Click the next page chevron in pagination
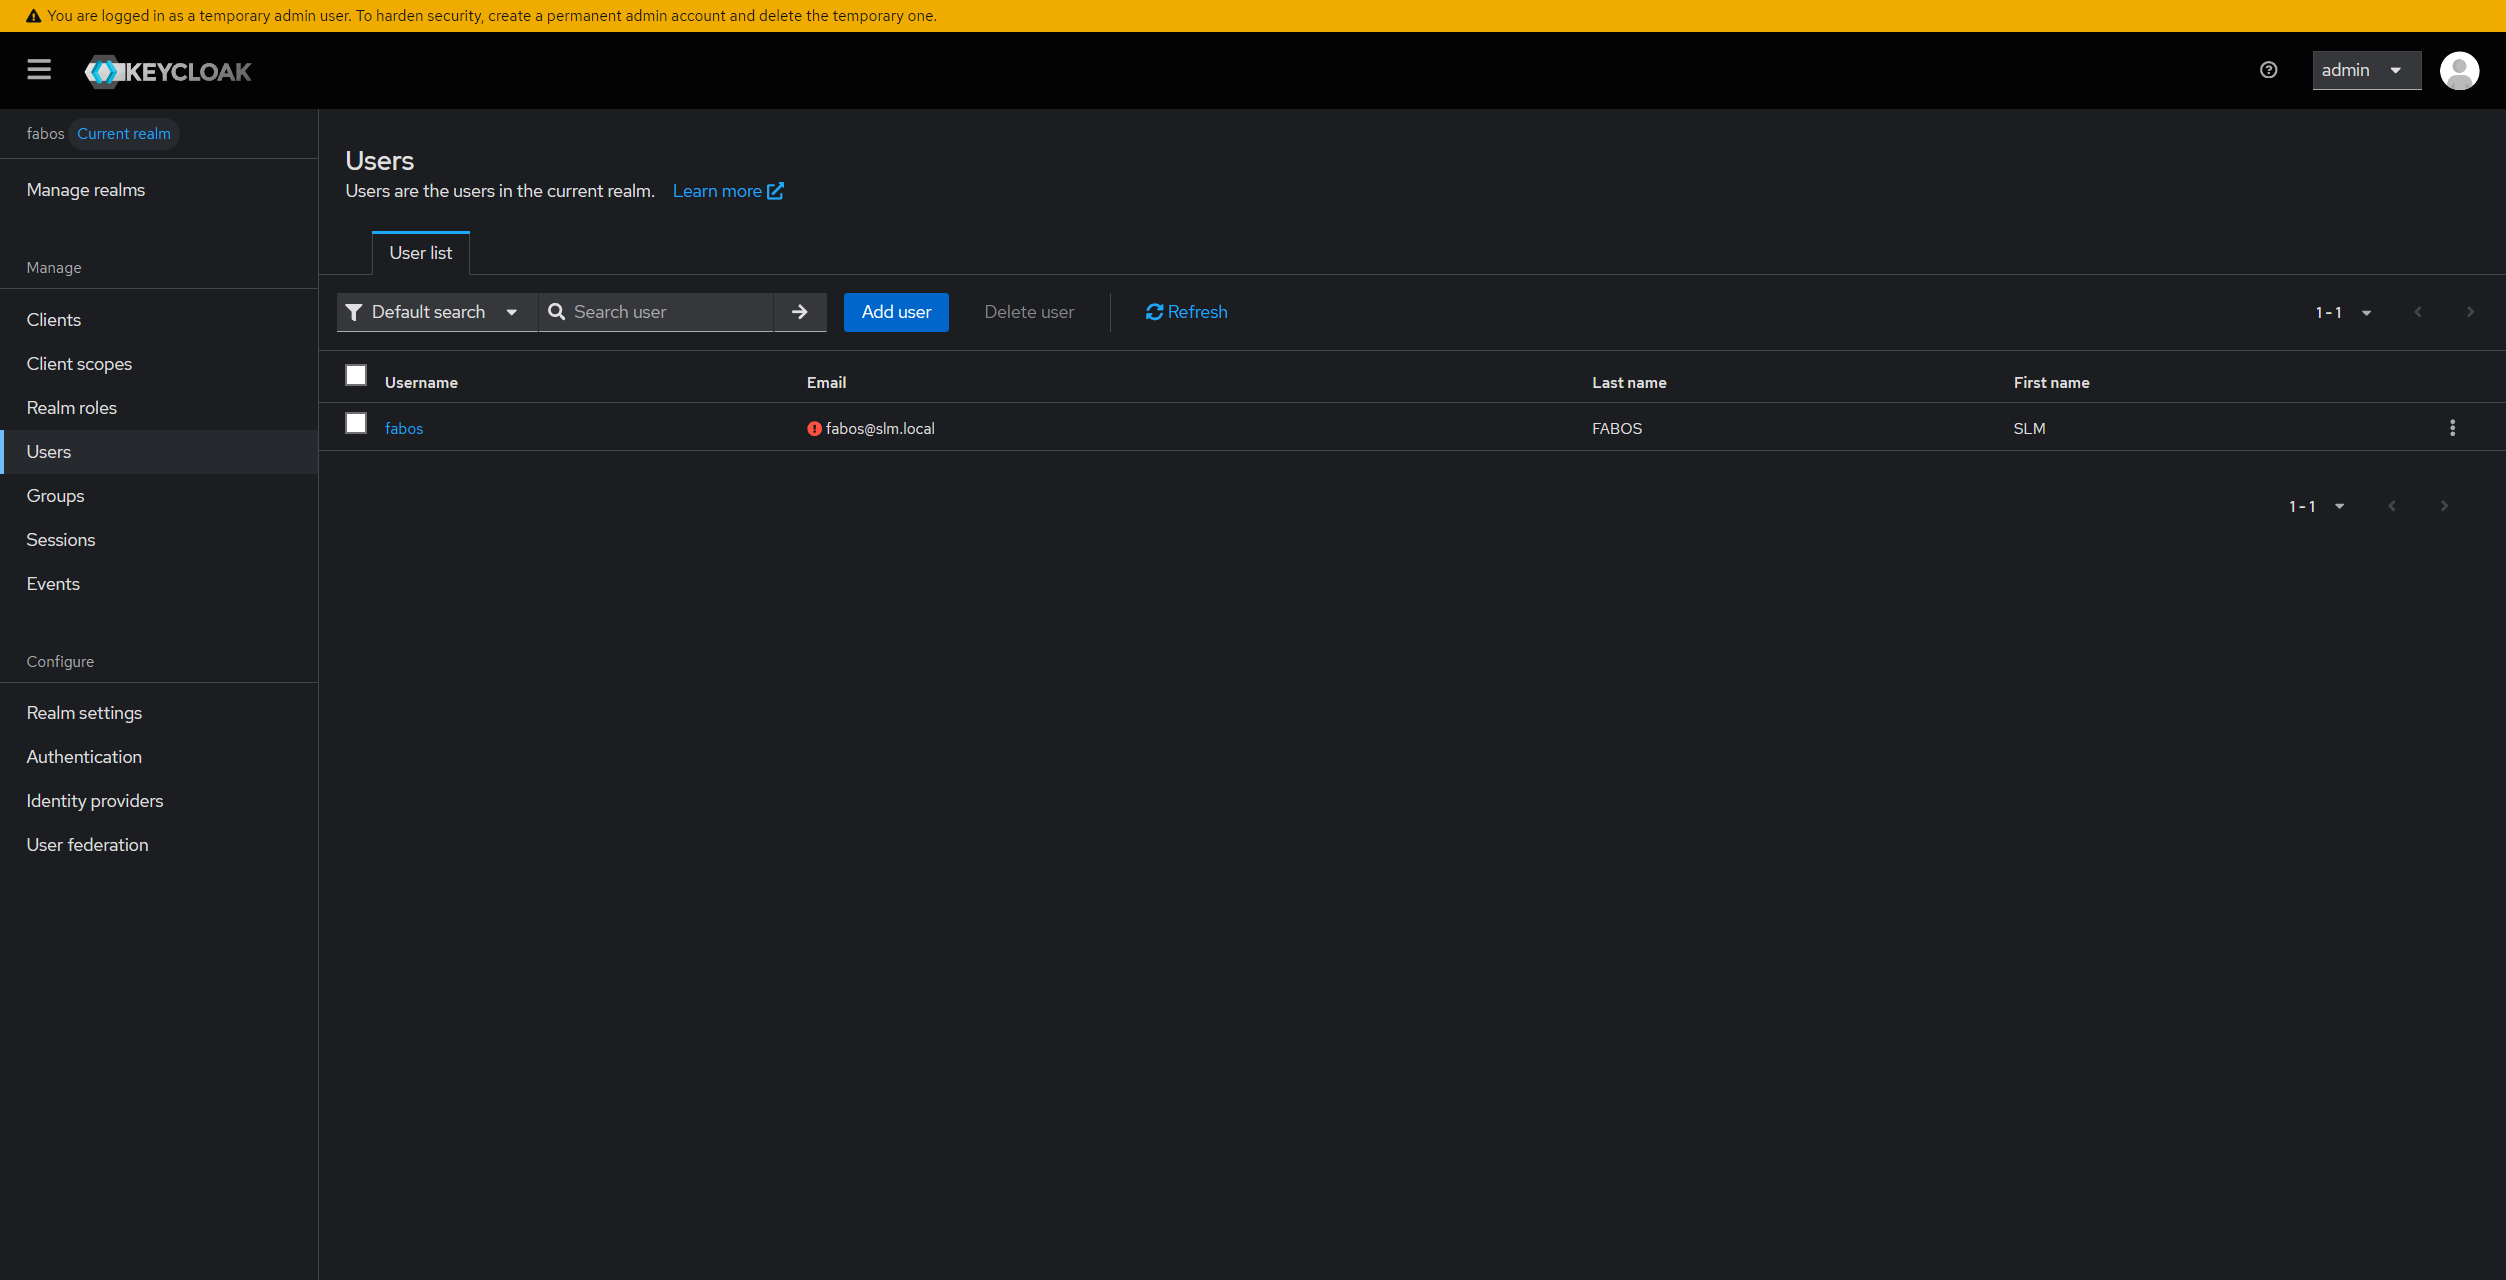This screenshot has width=2506, height=1280. tap(2470, 312)
